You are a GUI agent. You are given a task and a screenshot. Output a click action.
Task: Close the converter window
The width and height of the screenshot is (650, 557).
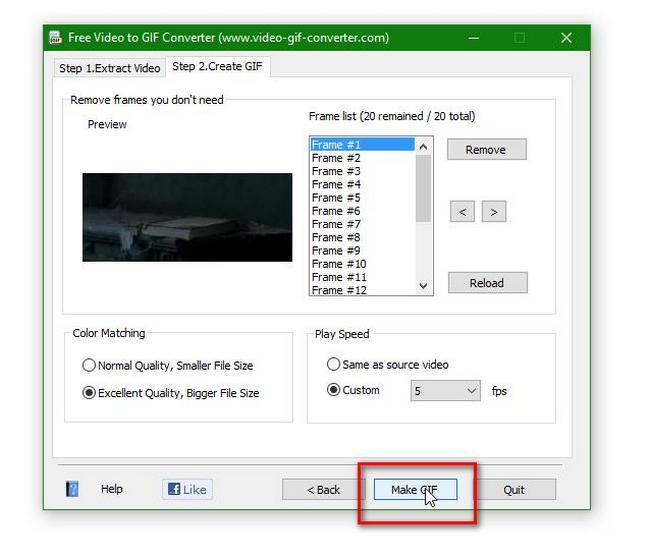pos(566,38)
